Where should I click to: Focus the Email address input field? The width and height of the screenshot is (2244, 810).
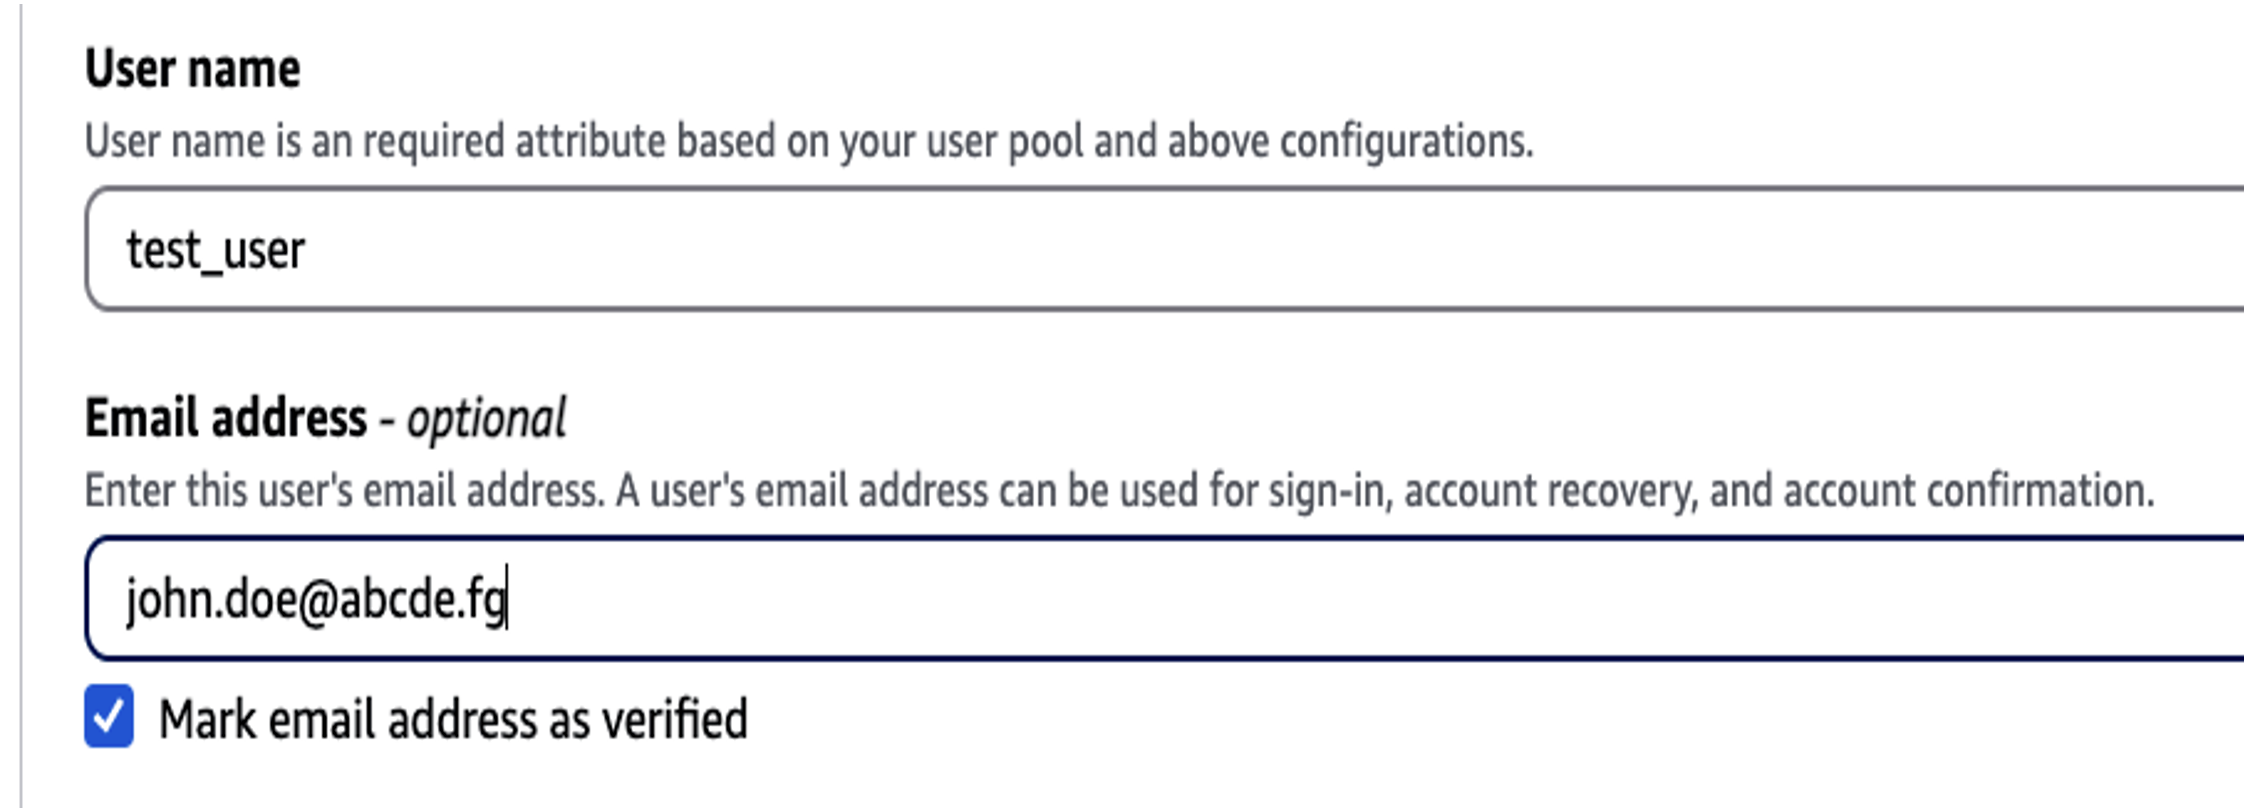(x=1165, y=598)
